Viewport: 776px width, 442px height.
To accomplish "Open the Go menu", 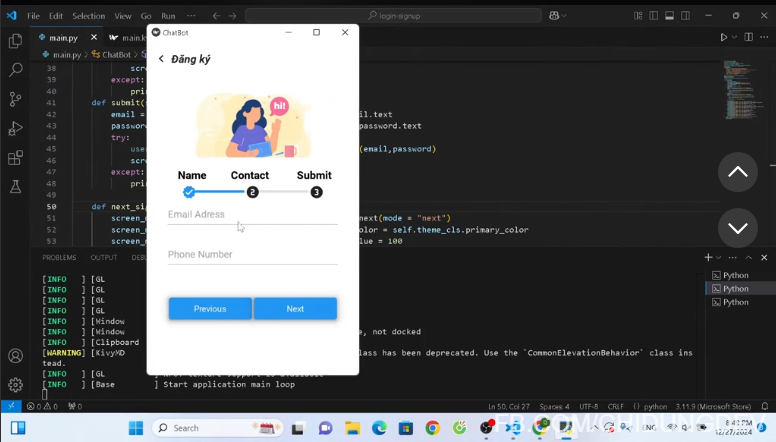I will pos(146,16).
